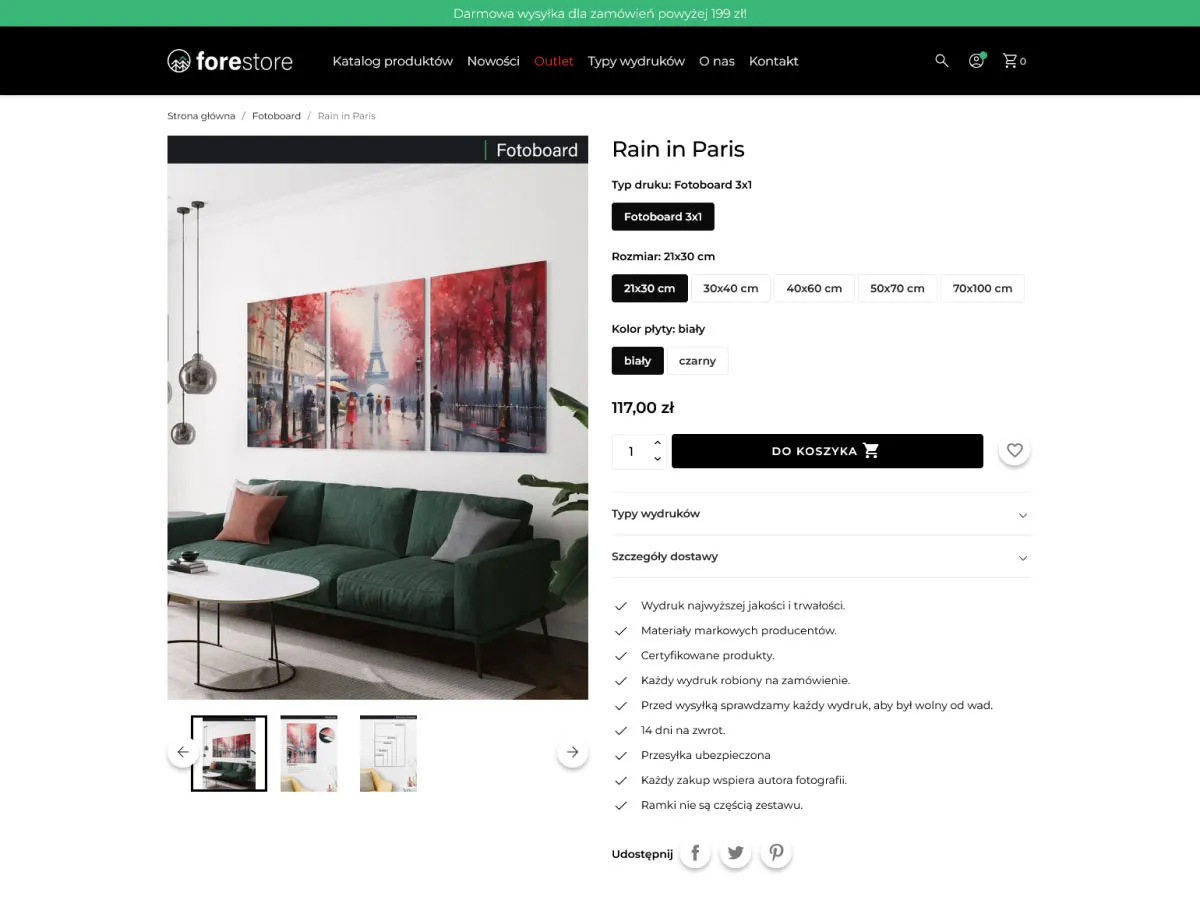
Task: Follow Fotoboard breadcrumb link
Action: click(x=276, y=116)
